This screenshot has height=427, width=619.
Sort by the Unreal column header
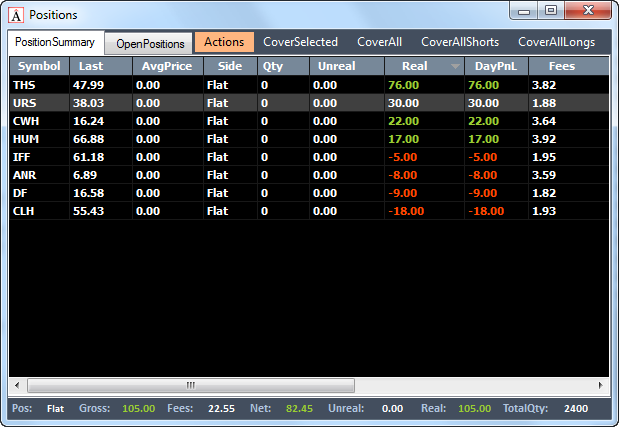pyautogui.click(x=347, y=66)
